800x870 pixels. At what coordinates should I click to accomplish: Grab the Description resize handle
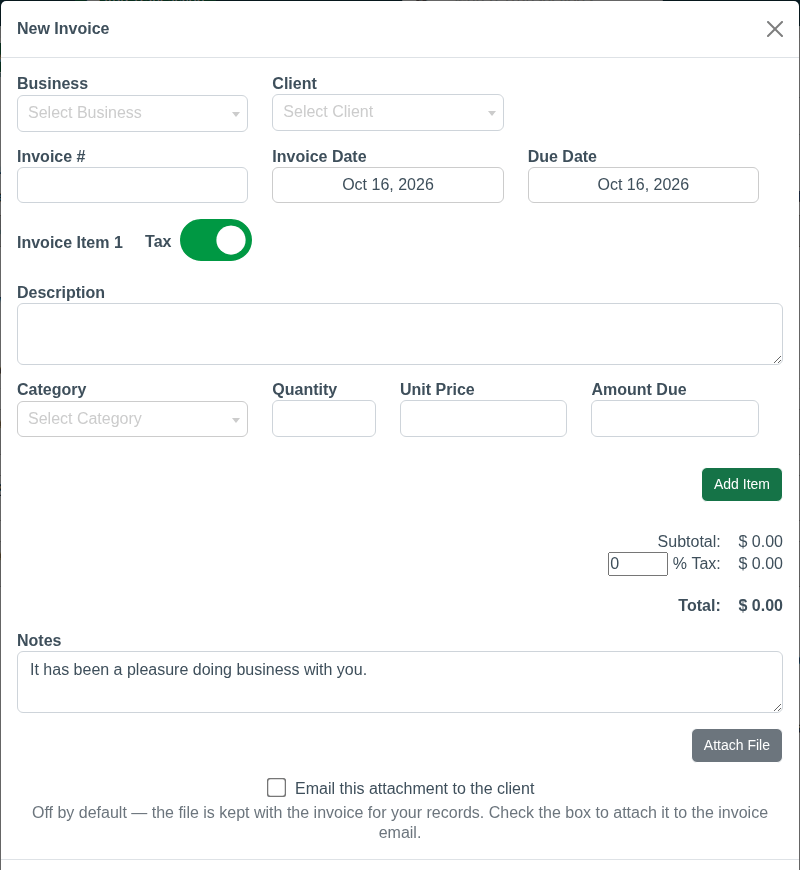(777, 360)
